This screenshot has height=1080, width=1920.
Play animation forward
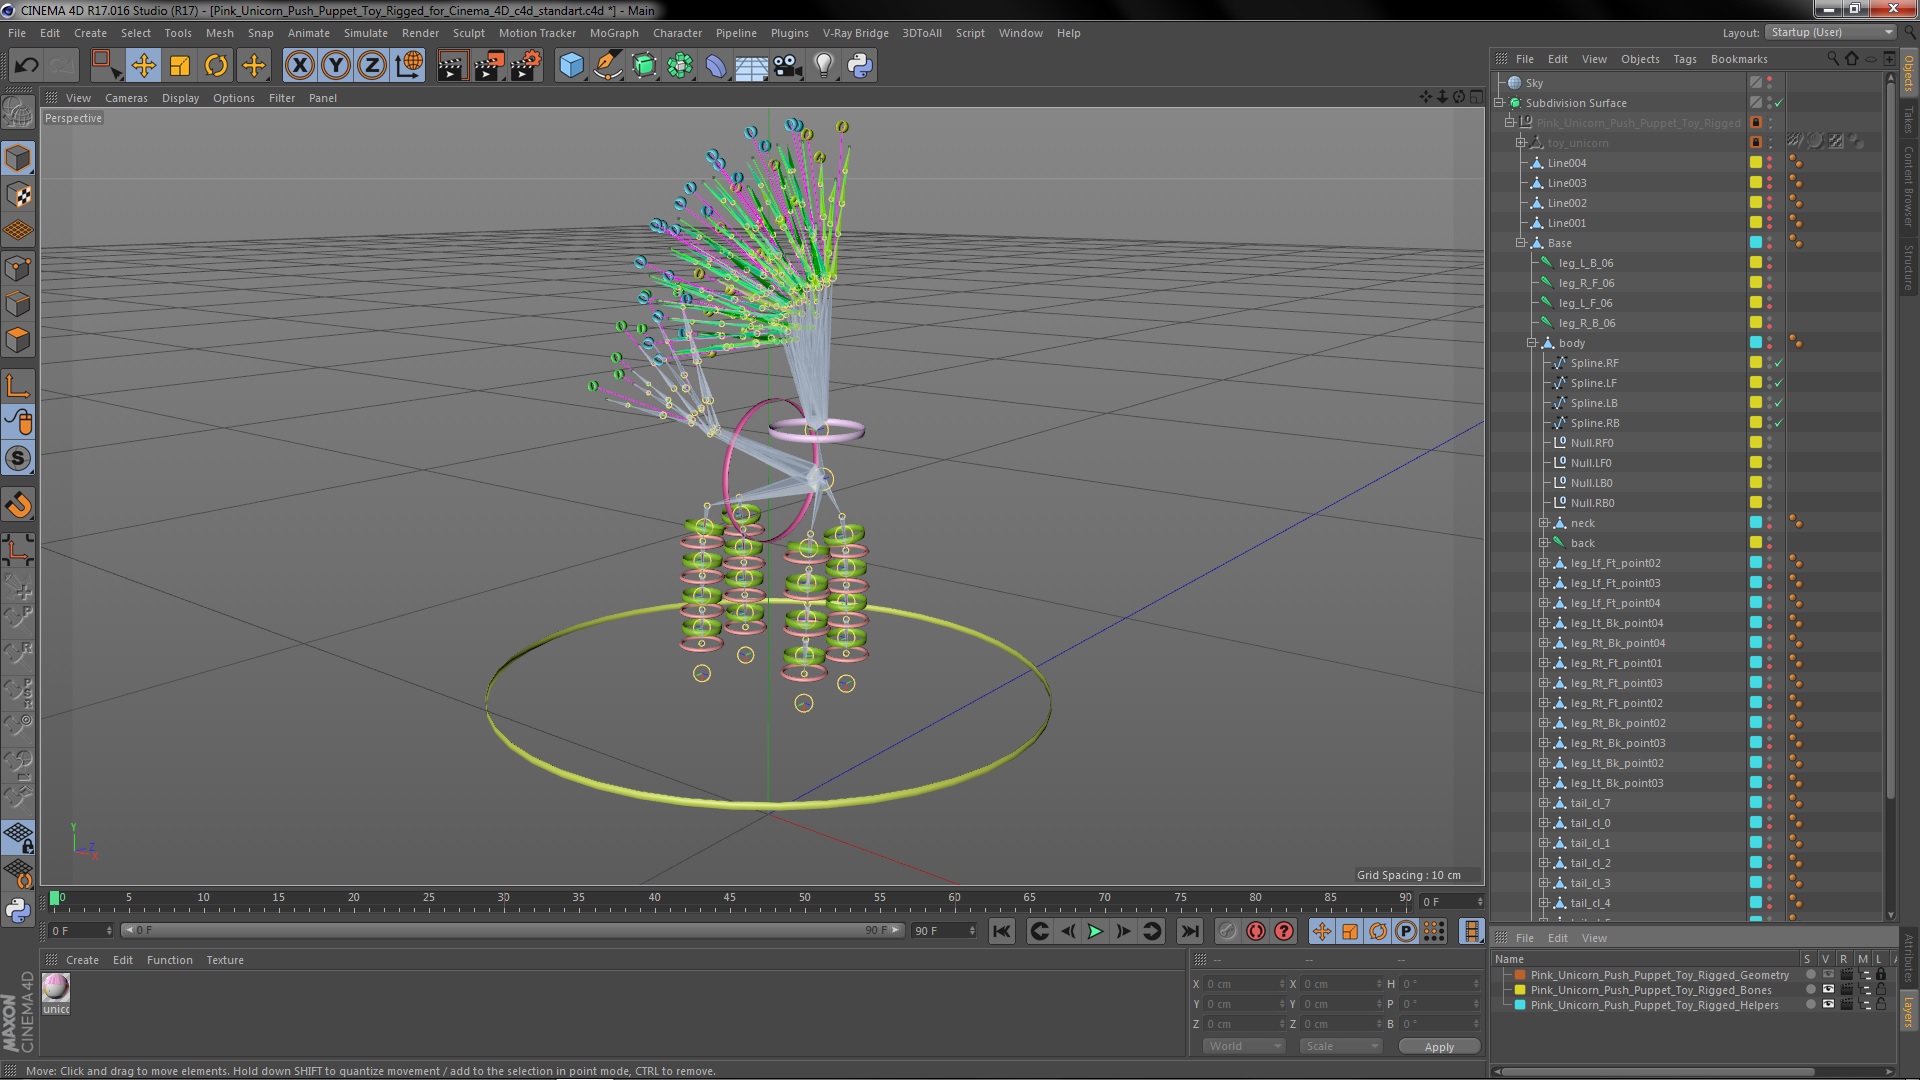[1095, 931]
